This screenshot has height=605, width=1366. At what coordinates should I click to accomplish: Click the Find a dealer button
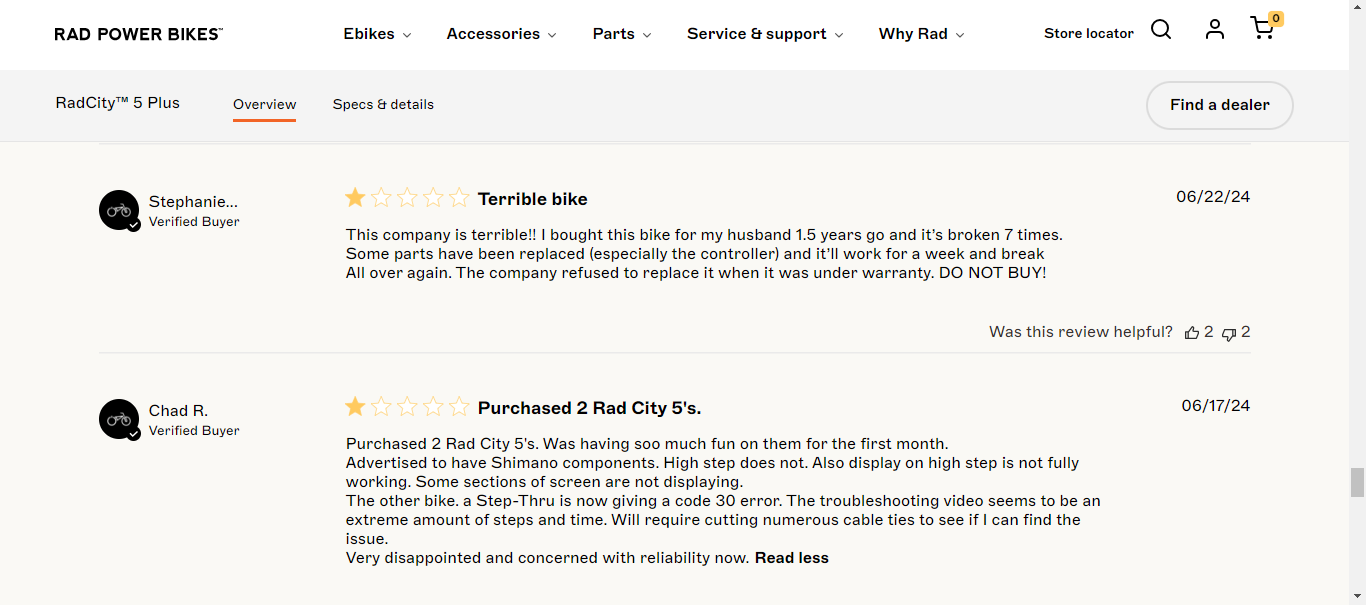[1219, 105]
